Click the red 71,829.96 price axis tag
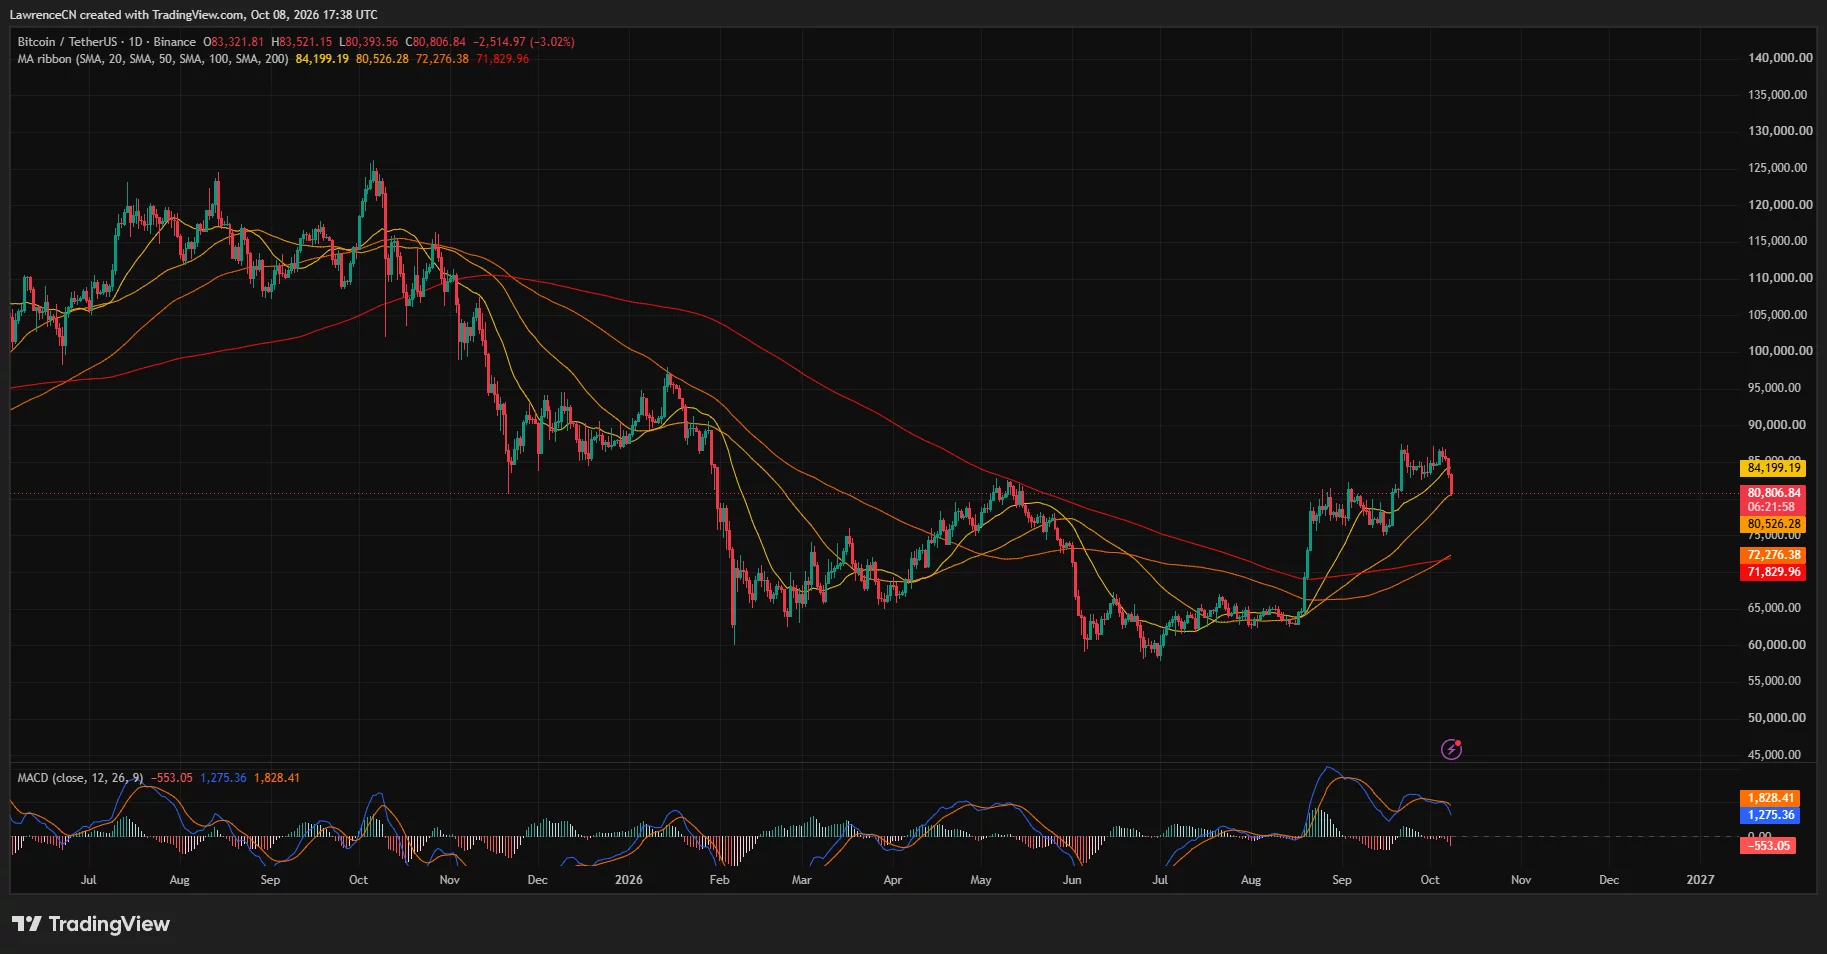The height and width of the screenshot is (954, 1827). [1774, 572]
